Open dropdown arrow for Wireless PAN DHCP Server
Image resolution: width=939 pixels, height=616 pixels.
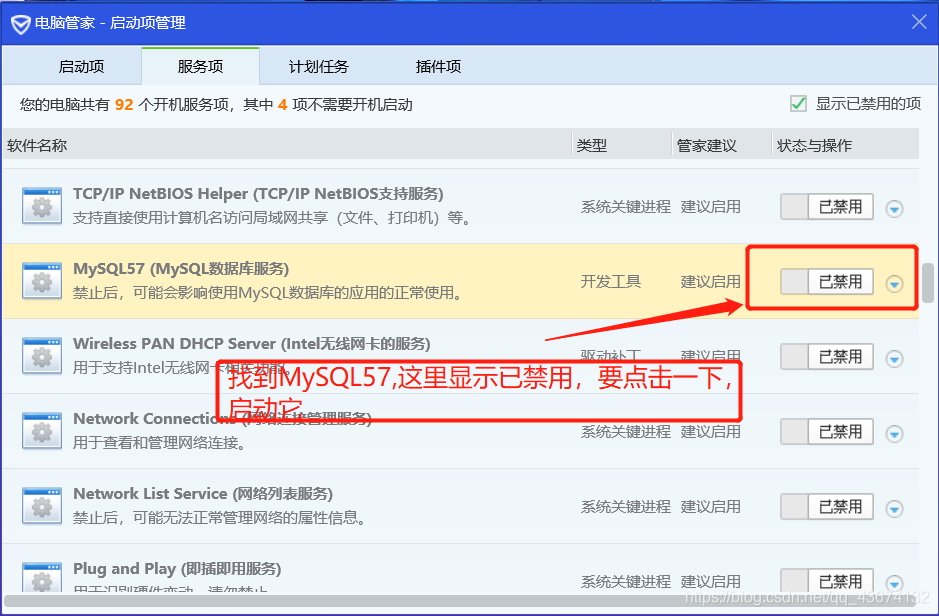[895, 359]
